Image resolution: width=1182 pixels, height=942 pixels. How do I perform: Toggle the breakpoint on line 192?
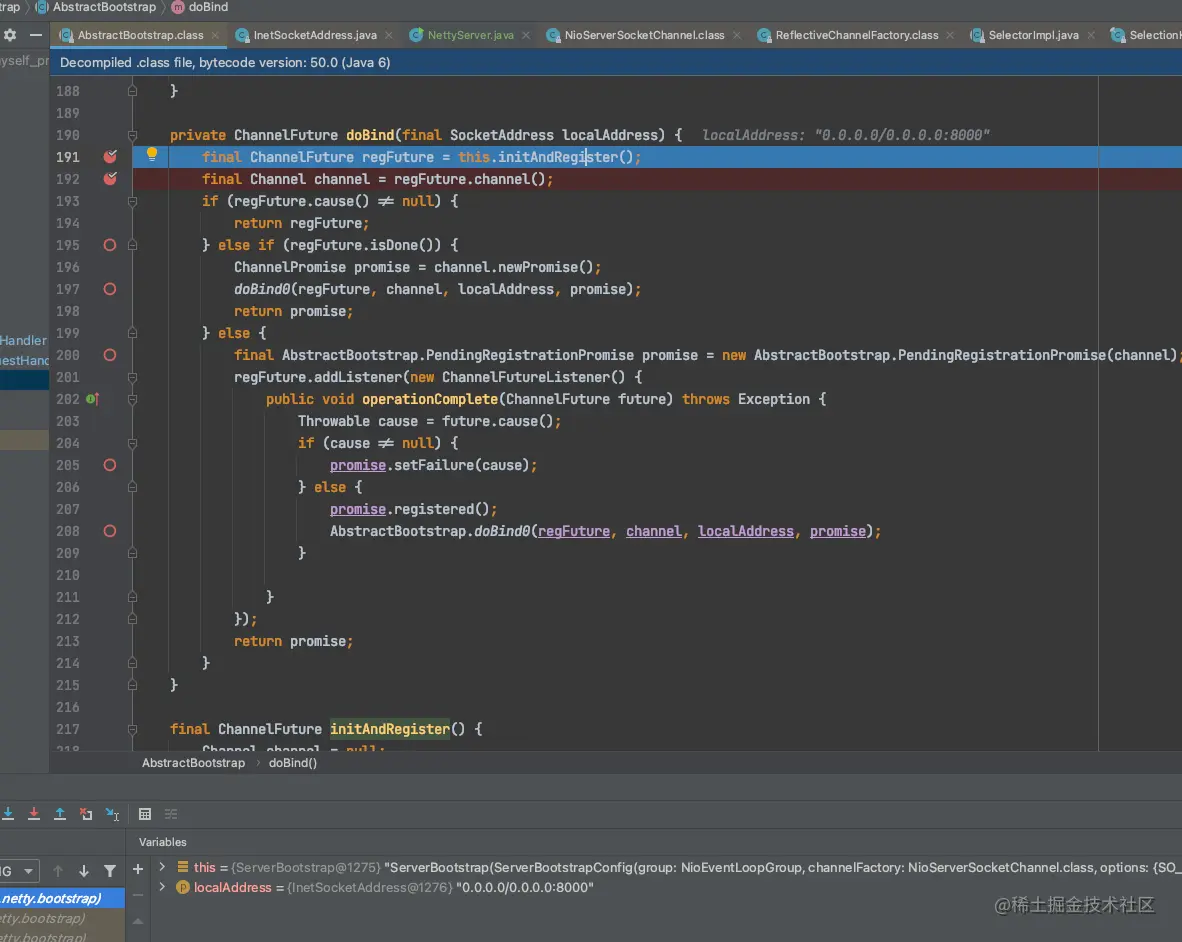click(x=110, y=179)
